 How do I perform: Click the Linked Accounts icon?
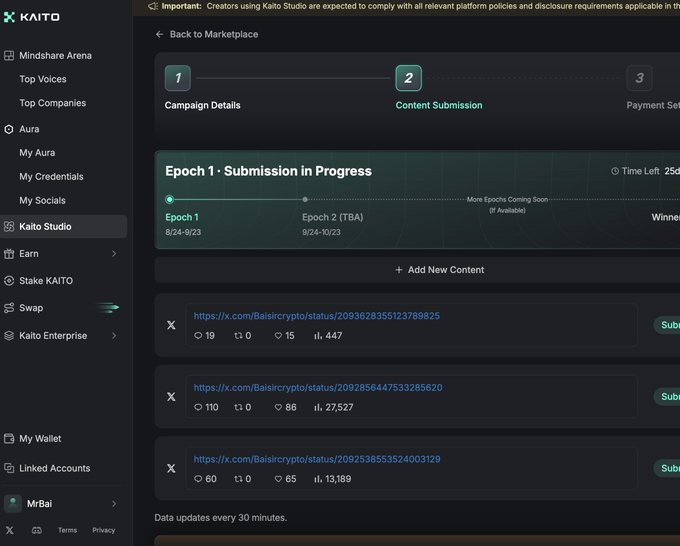pyautogui.click(x=9, y=468)
